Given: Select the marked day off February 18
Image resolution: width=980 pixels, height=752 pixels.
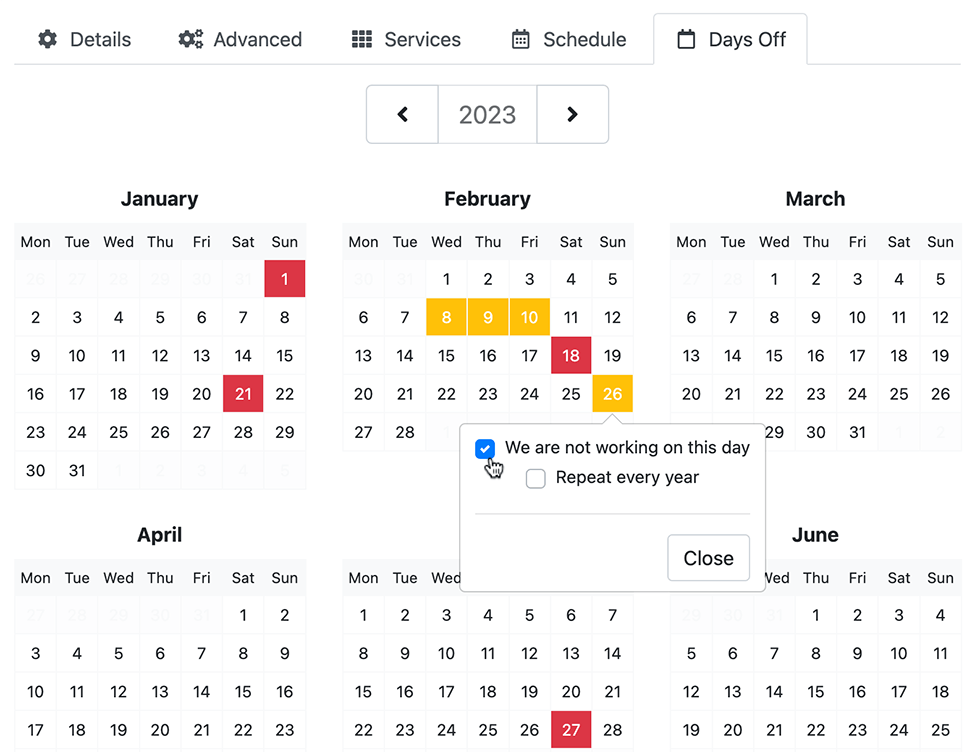Looking at the screenshot, I should [571, 355].
